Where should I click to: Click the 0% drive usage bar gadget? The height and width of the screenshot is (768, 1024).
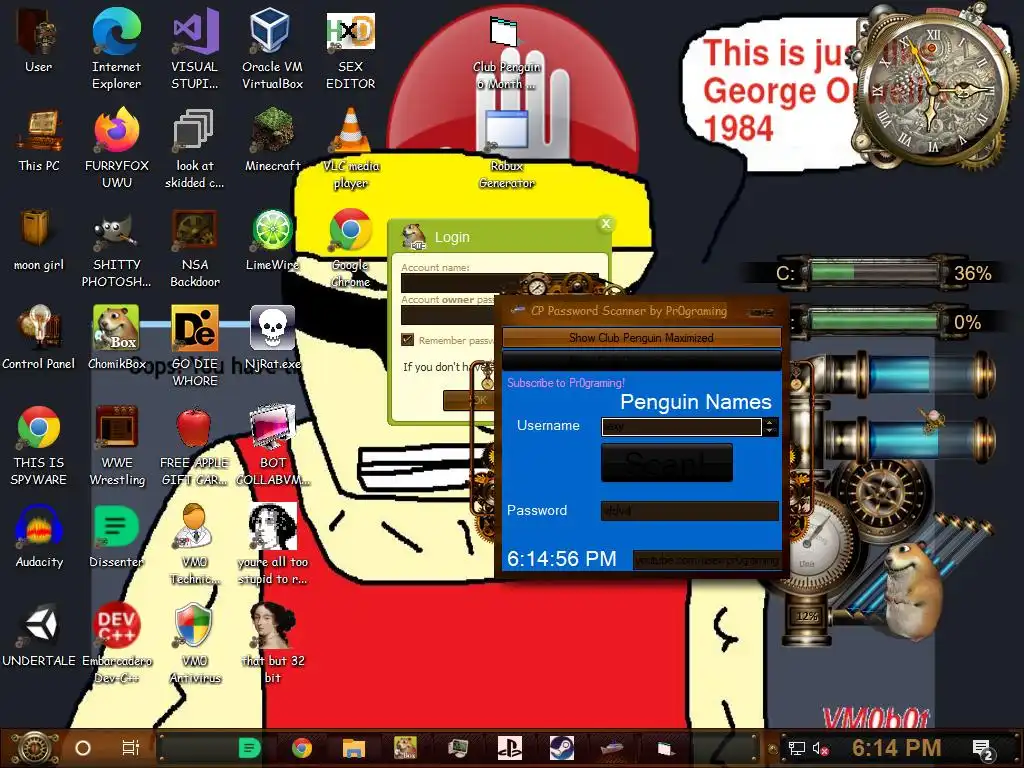click(873, 321)
